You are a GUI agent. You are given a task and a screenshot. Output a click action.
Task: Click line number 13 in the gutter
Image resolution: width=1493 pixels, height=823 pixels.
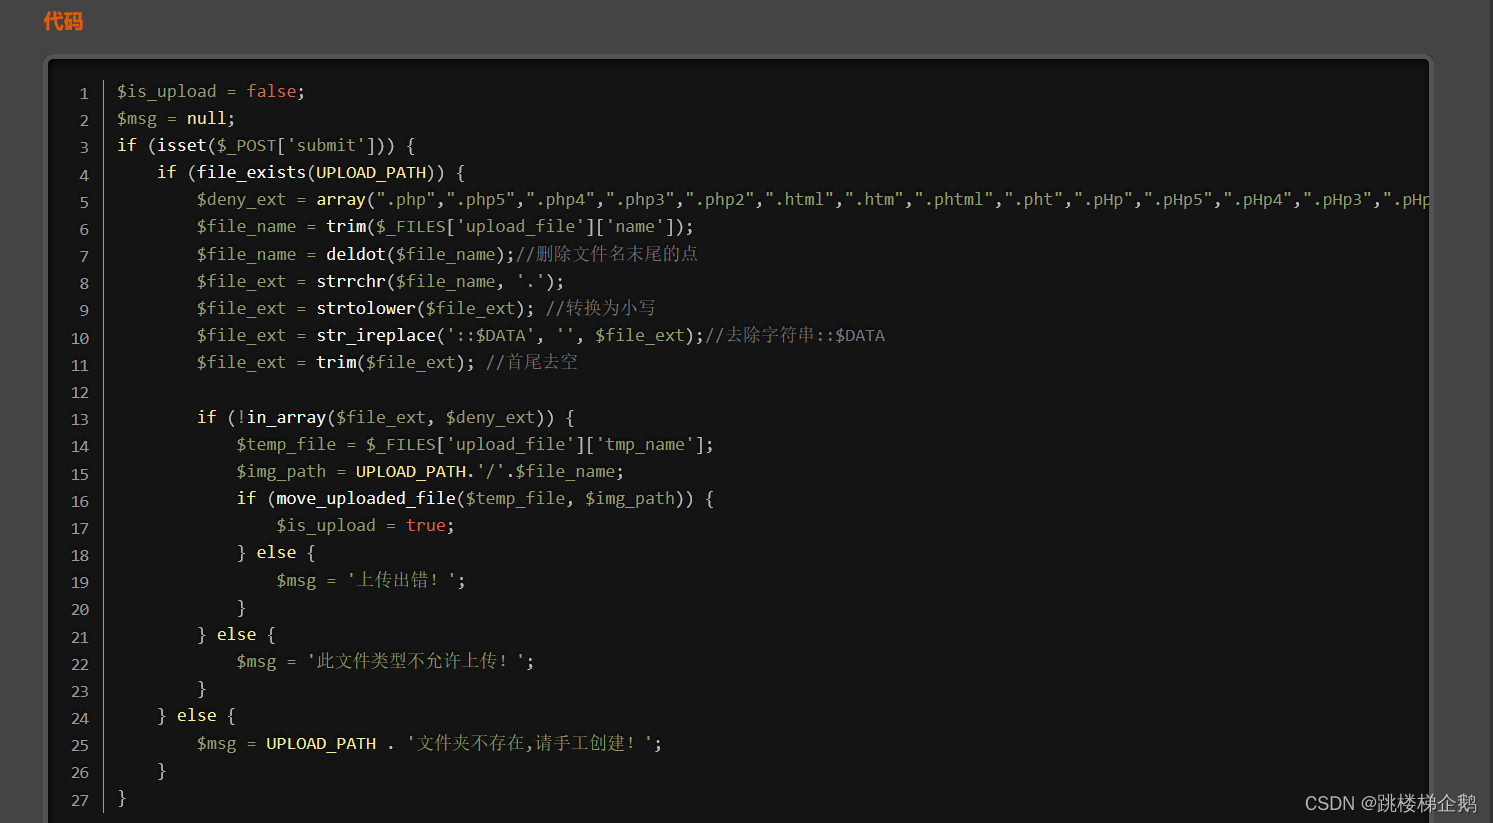[80, 419]
